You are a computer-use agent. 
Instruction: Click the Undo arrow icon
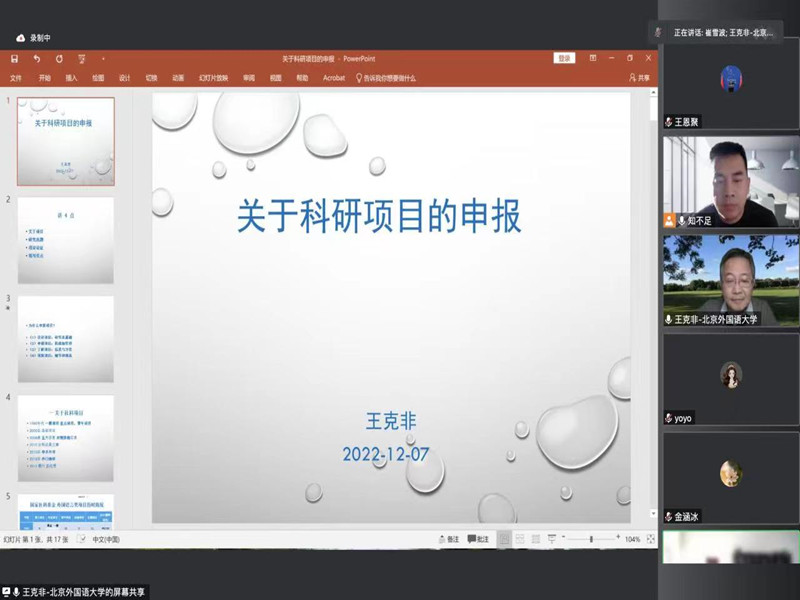click(37, 59)
